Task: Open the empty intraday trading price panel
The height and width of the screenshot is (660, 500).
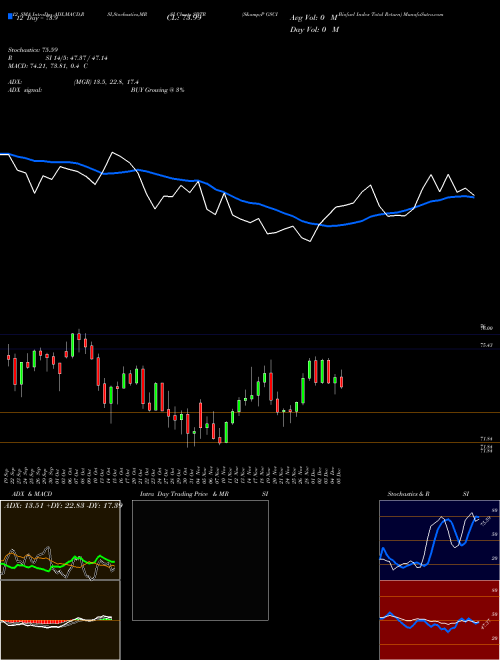Action: 200,560
